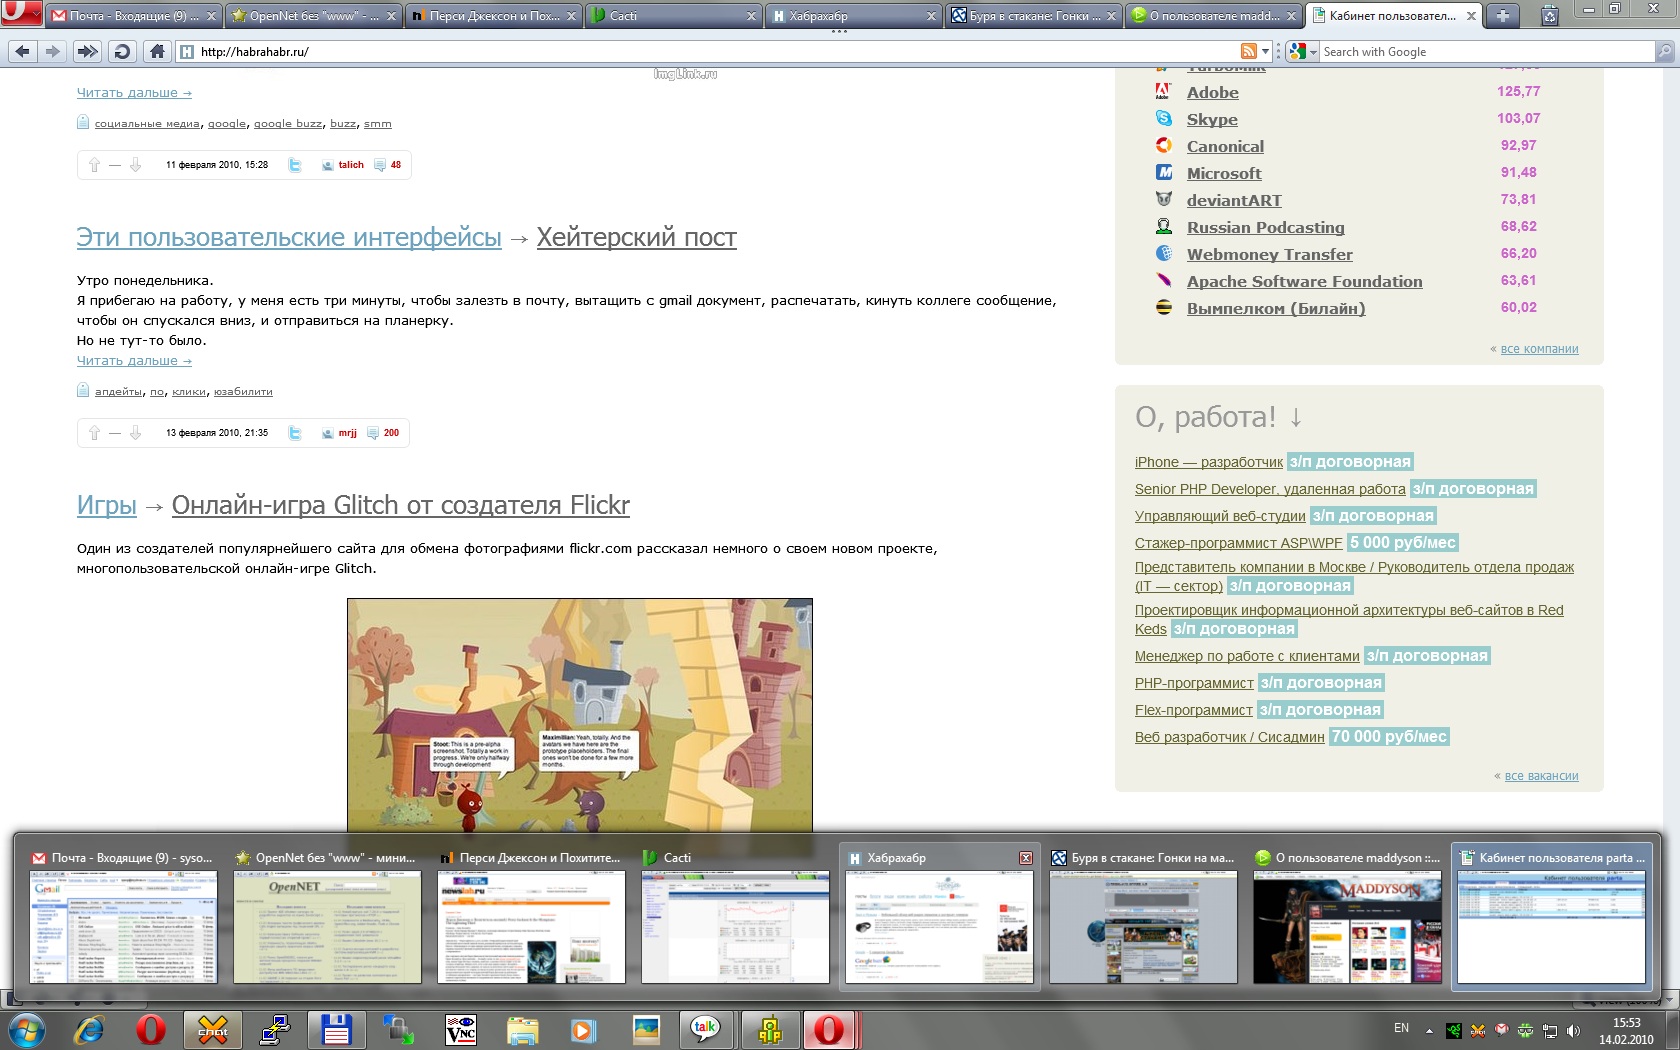This screenshot has height=1050, width=1680.
Task: Launch Internet Explorer from the taskbar
Action: point(89,1029)
